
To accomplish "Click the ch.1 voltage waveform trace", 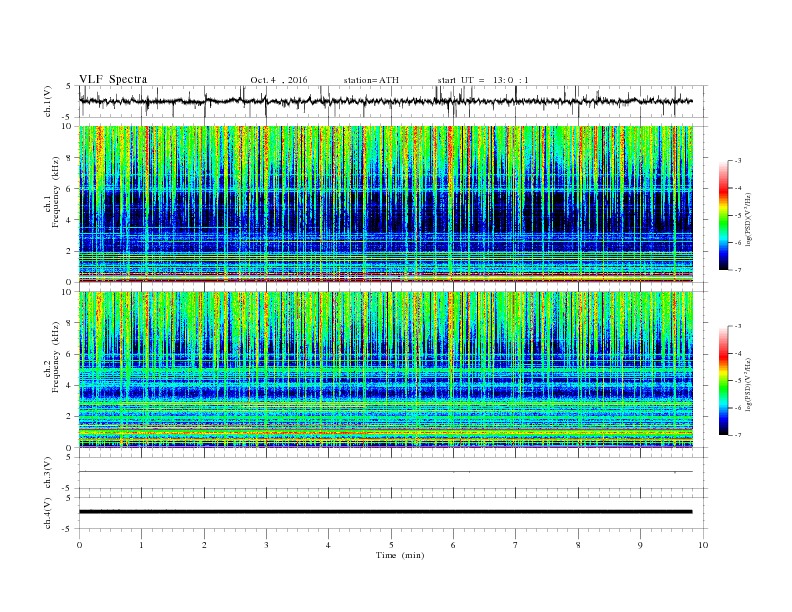I will [x=385, y=101].
